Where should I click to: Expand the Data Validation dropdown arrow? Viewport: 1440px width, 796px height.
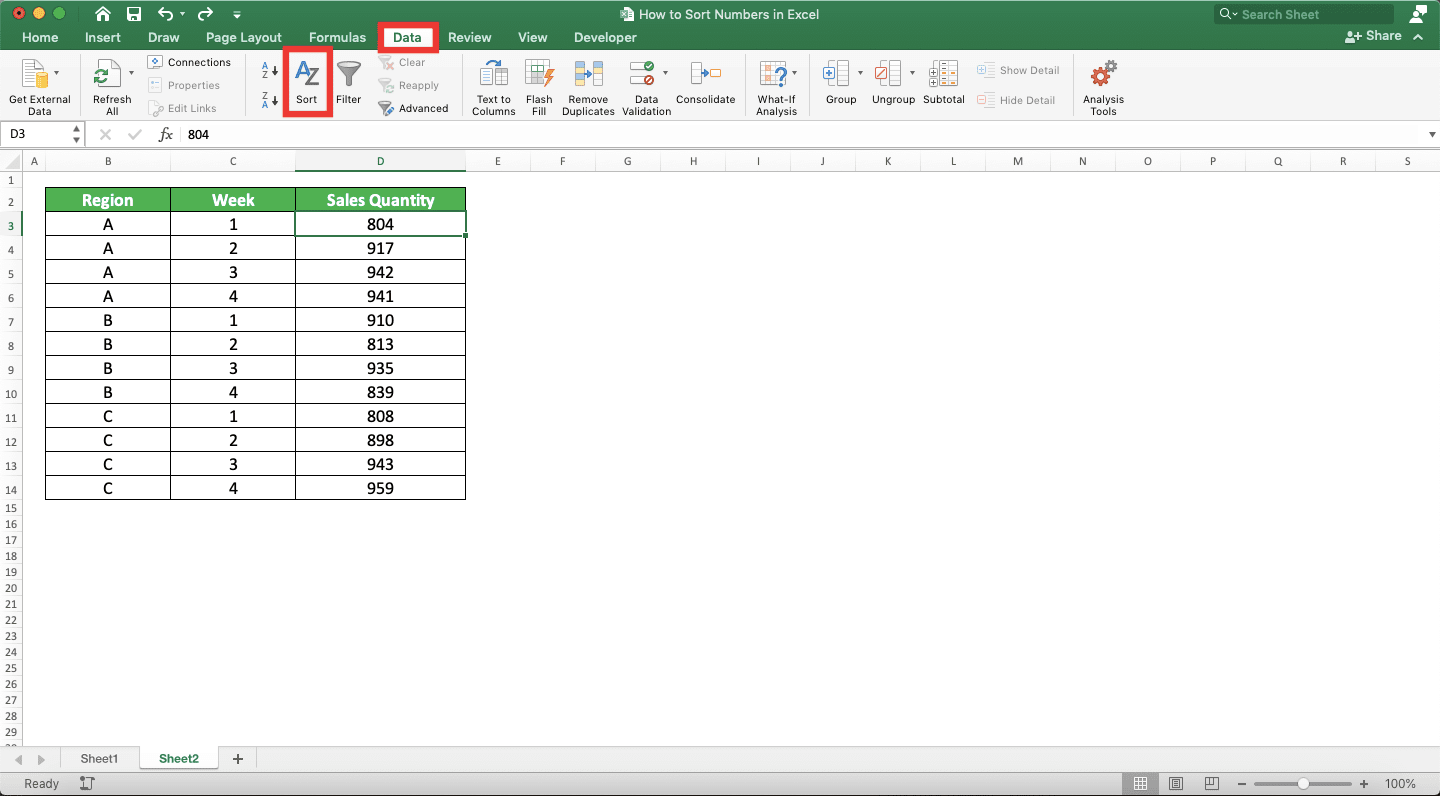(x=665, y=73)
